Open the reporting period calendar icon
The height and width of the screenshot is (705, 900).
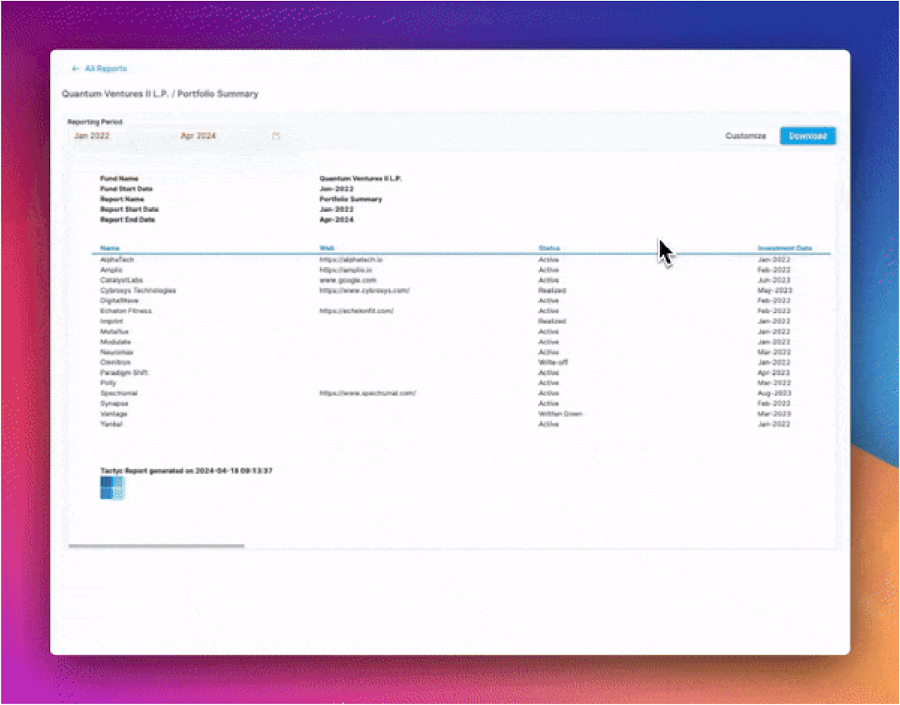pos(276,136)
